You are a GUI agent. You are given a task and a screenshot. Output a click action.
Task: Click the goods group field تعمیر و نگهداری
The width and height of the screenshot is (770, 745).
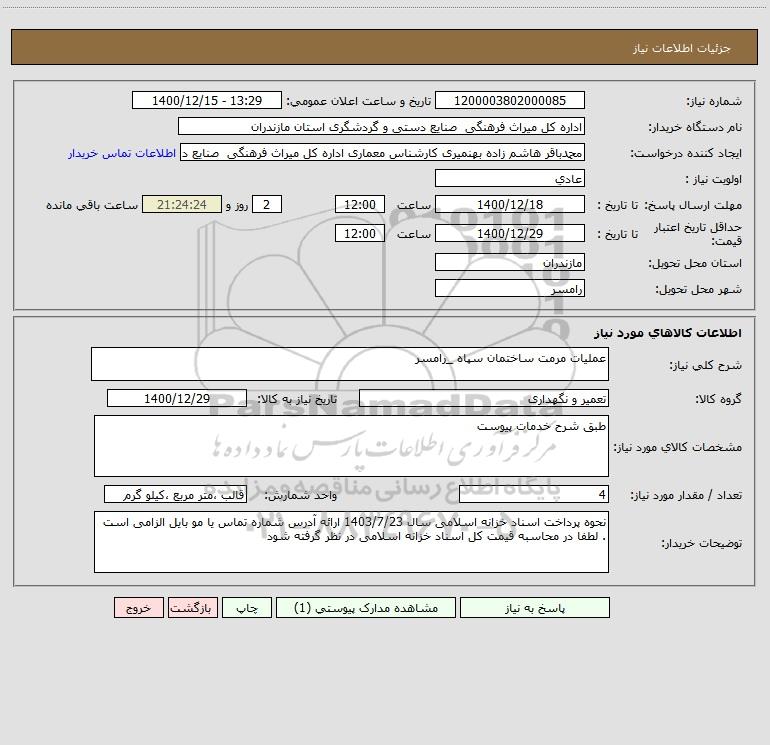pos(484,398)
